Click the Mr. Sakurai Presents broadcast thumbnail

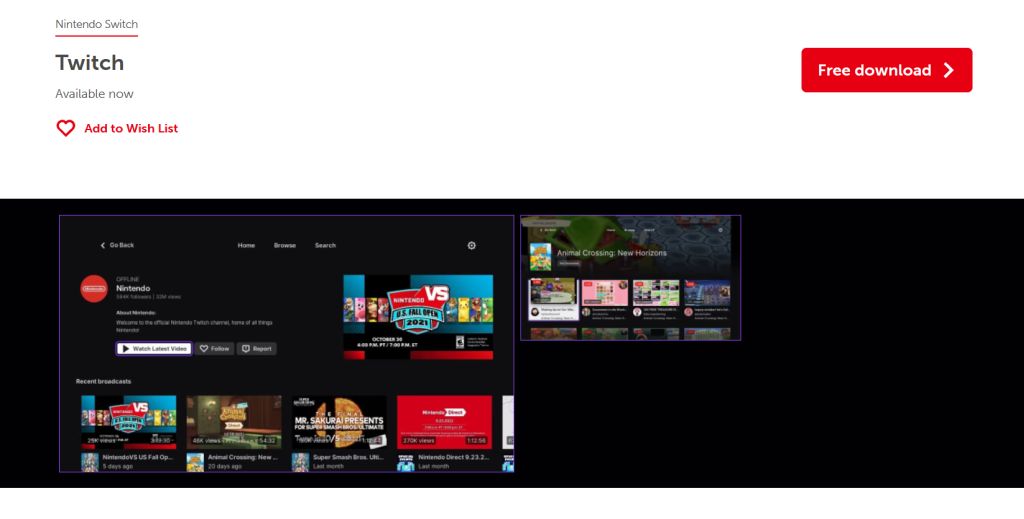tap(339, 421)
